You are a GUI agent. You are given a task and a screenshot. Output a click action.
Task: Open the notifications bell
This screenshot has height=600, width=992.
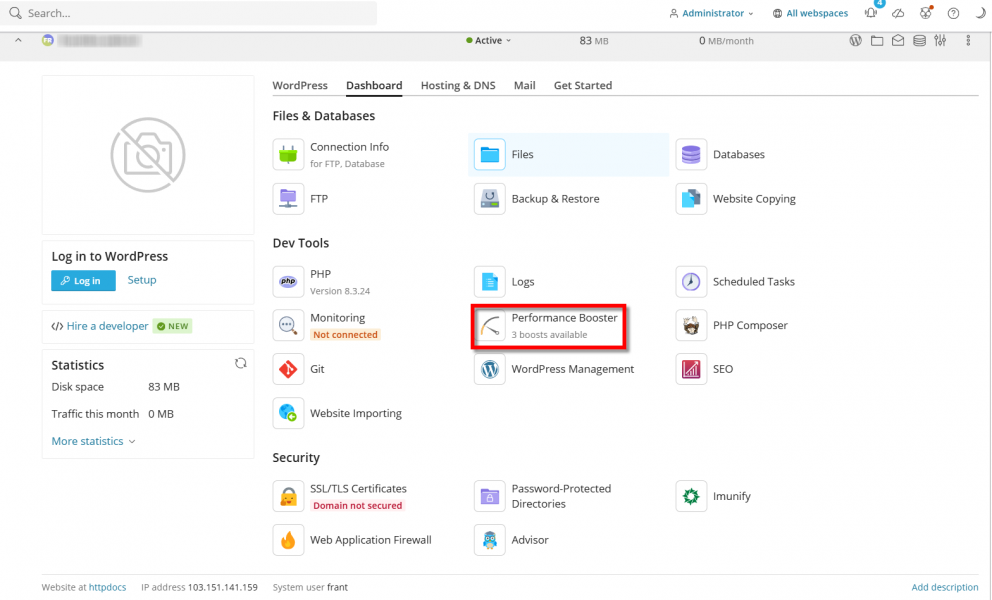tap(871, 13)
